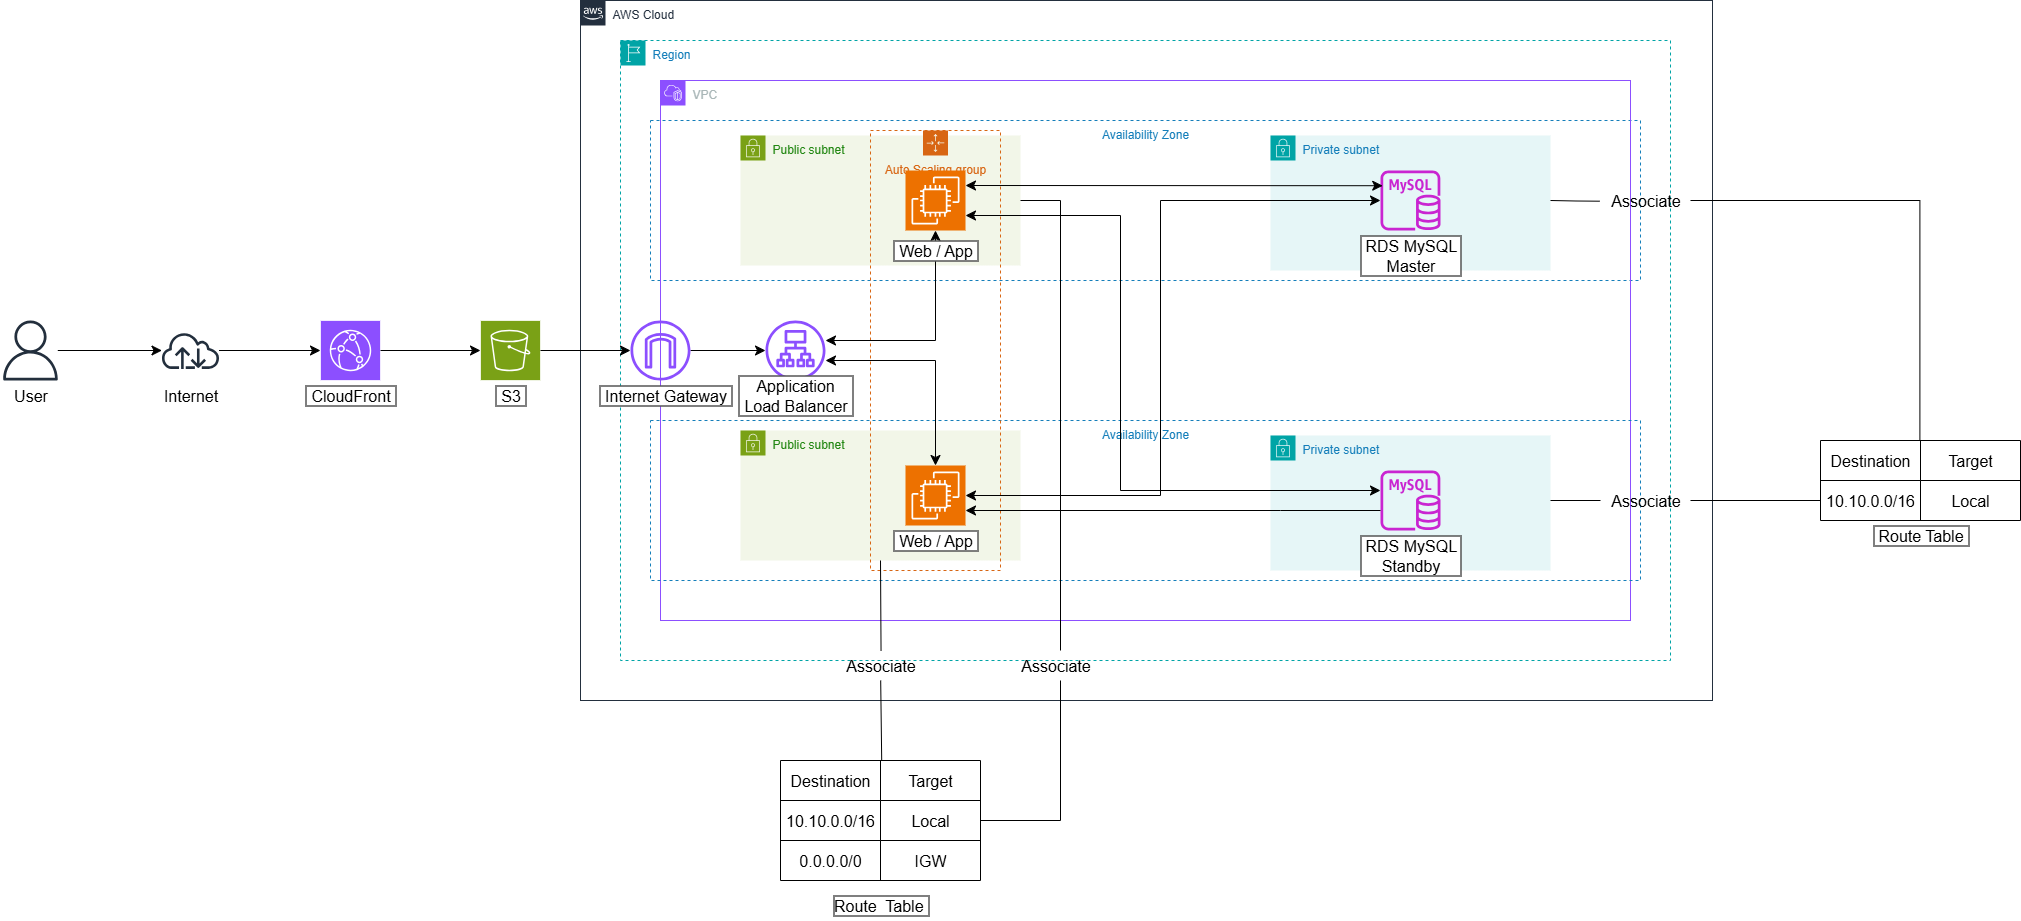The height and width of the screenshot is (921, 2021).
Task: Select the User person icon
Action: click(x=30, y=350)
